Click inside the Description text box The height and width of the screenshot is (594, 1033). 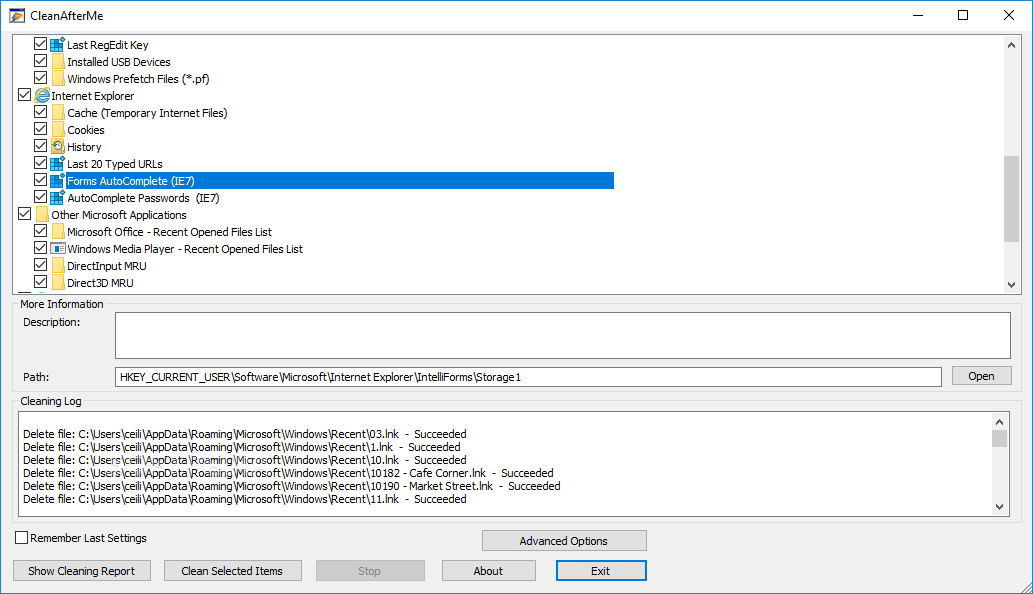[x=563, y=336]
